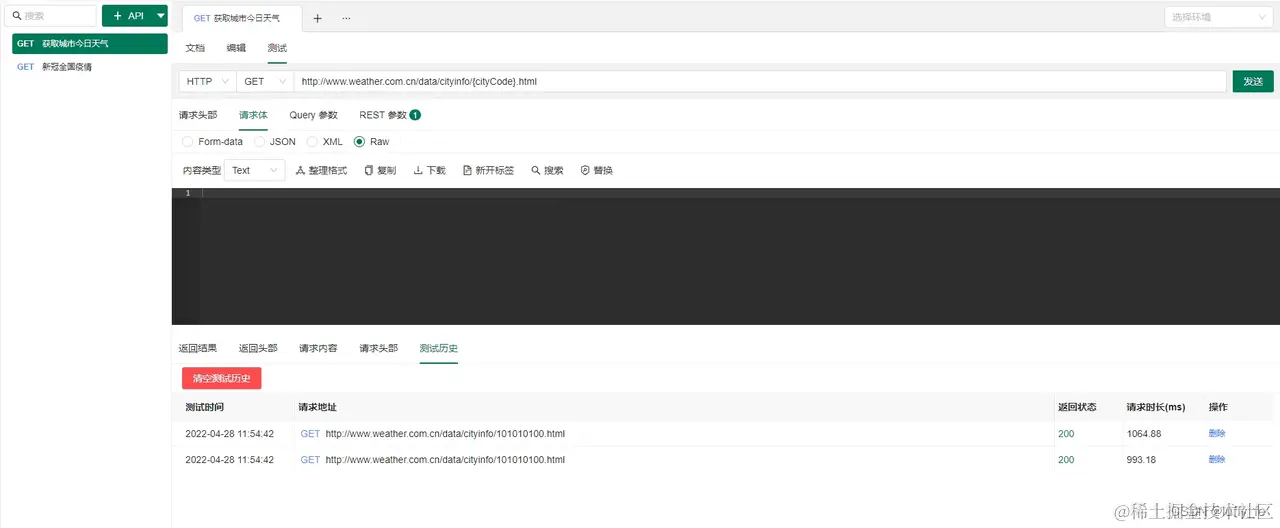
Task: Click the 返回状态 column header
Action: tap(1077, 407)
